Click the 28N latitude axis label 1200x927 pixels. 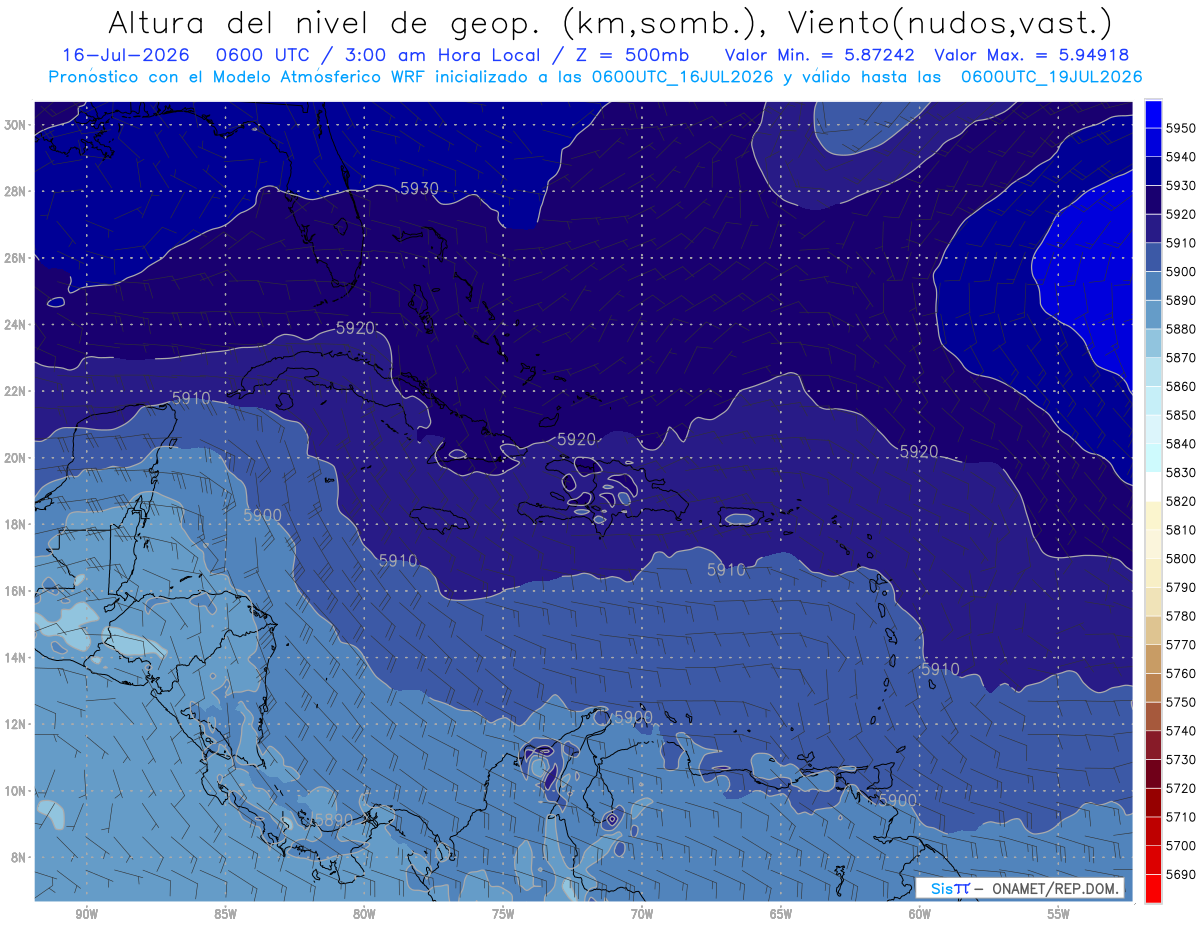[15, 191]
